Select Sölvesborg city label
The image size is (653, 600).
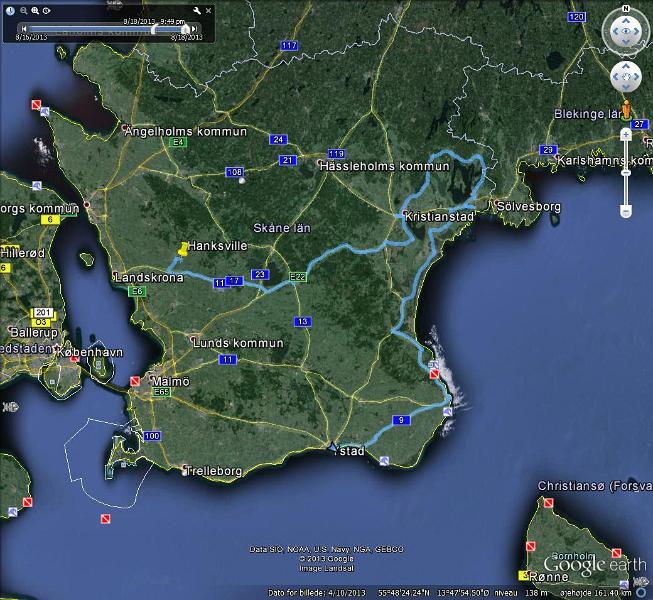coord(529,207)
